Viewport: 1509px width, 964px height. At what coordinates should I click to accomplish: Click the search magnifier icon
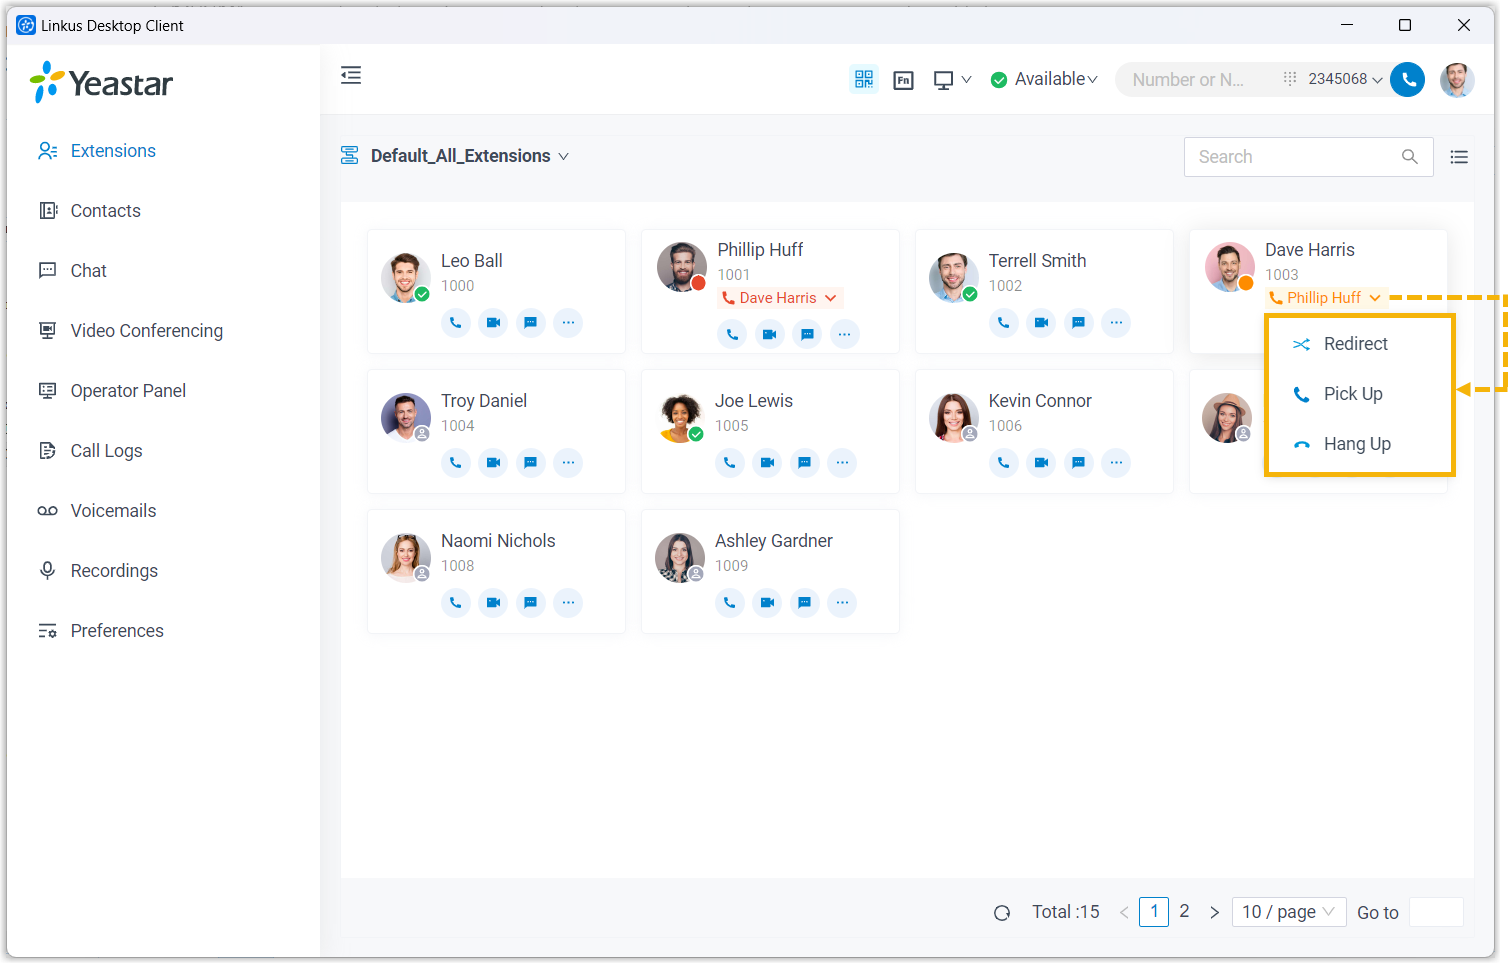[x=1410, y=157]
